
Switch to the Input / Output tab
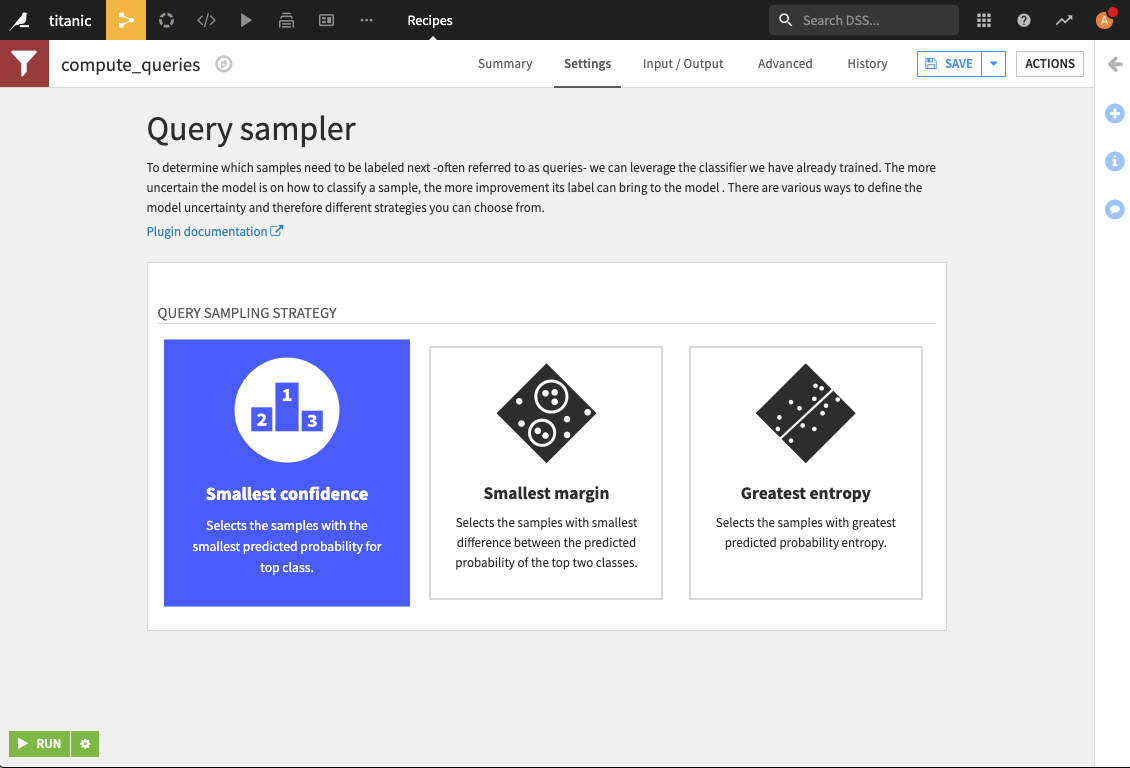682,63
